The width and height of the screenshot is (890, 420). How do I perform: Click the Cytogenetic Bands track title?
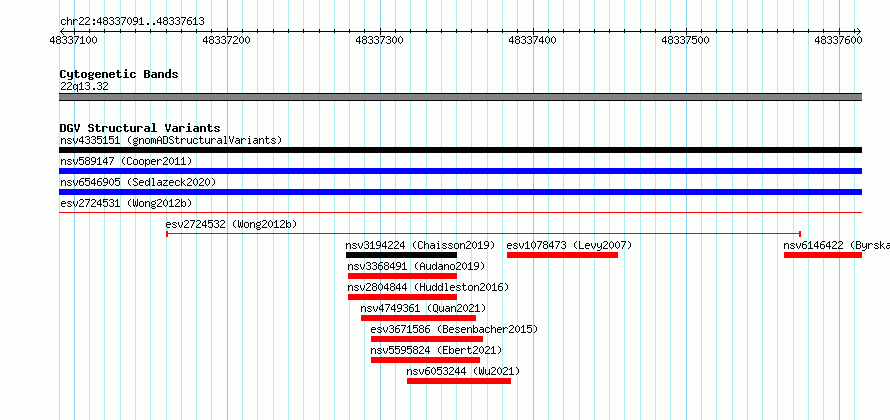119,74
